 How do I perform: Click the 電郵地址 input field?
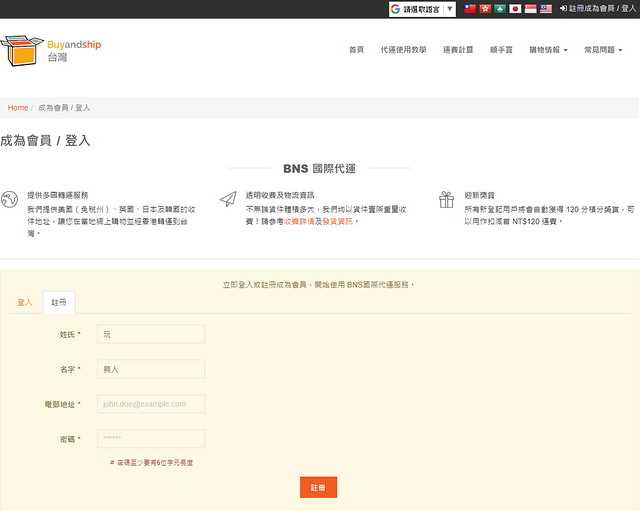pyautogui.click(x=151, y=404)
